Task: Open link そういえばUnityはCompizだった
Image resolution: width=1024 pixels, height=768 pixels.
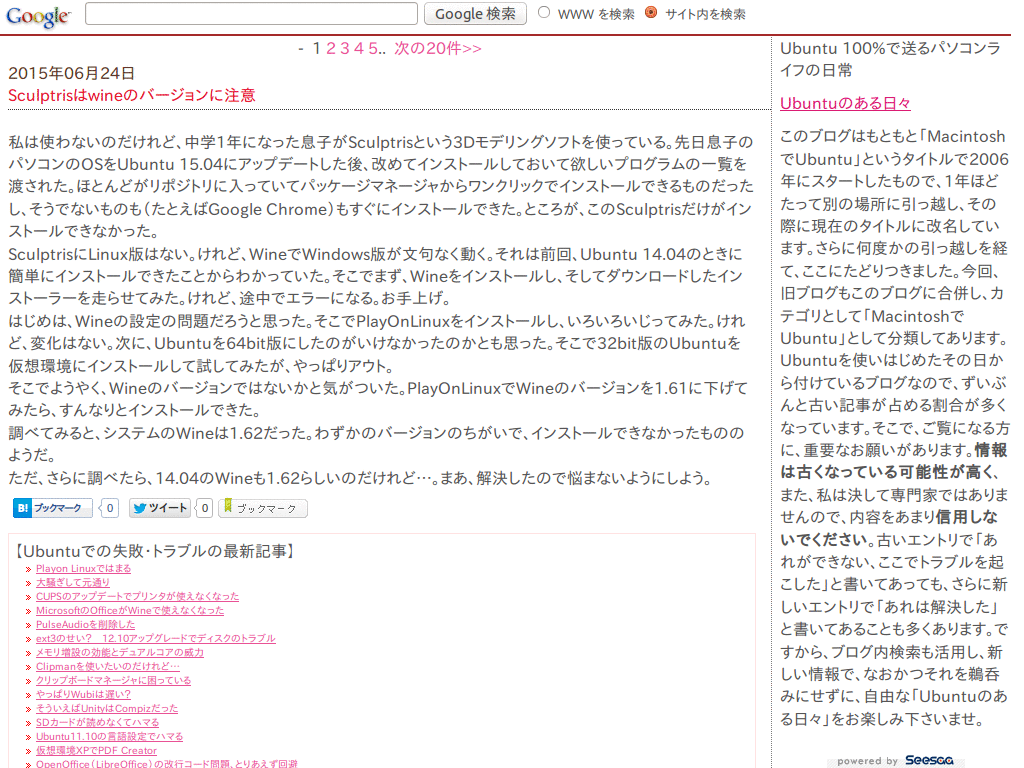Action: (107, 709)
